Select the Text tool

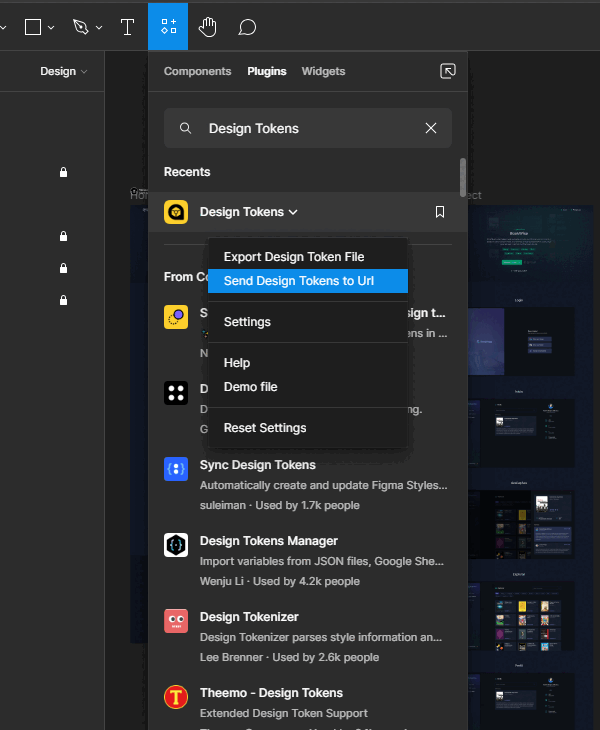point(127,27)
